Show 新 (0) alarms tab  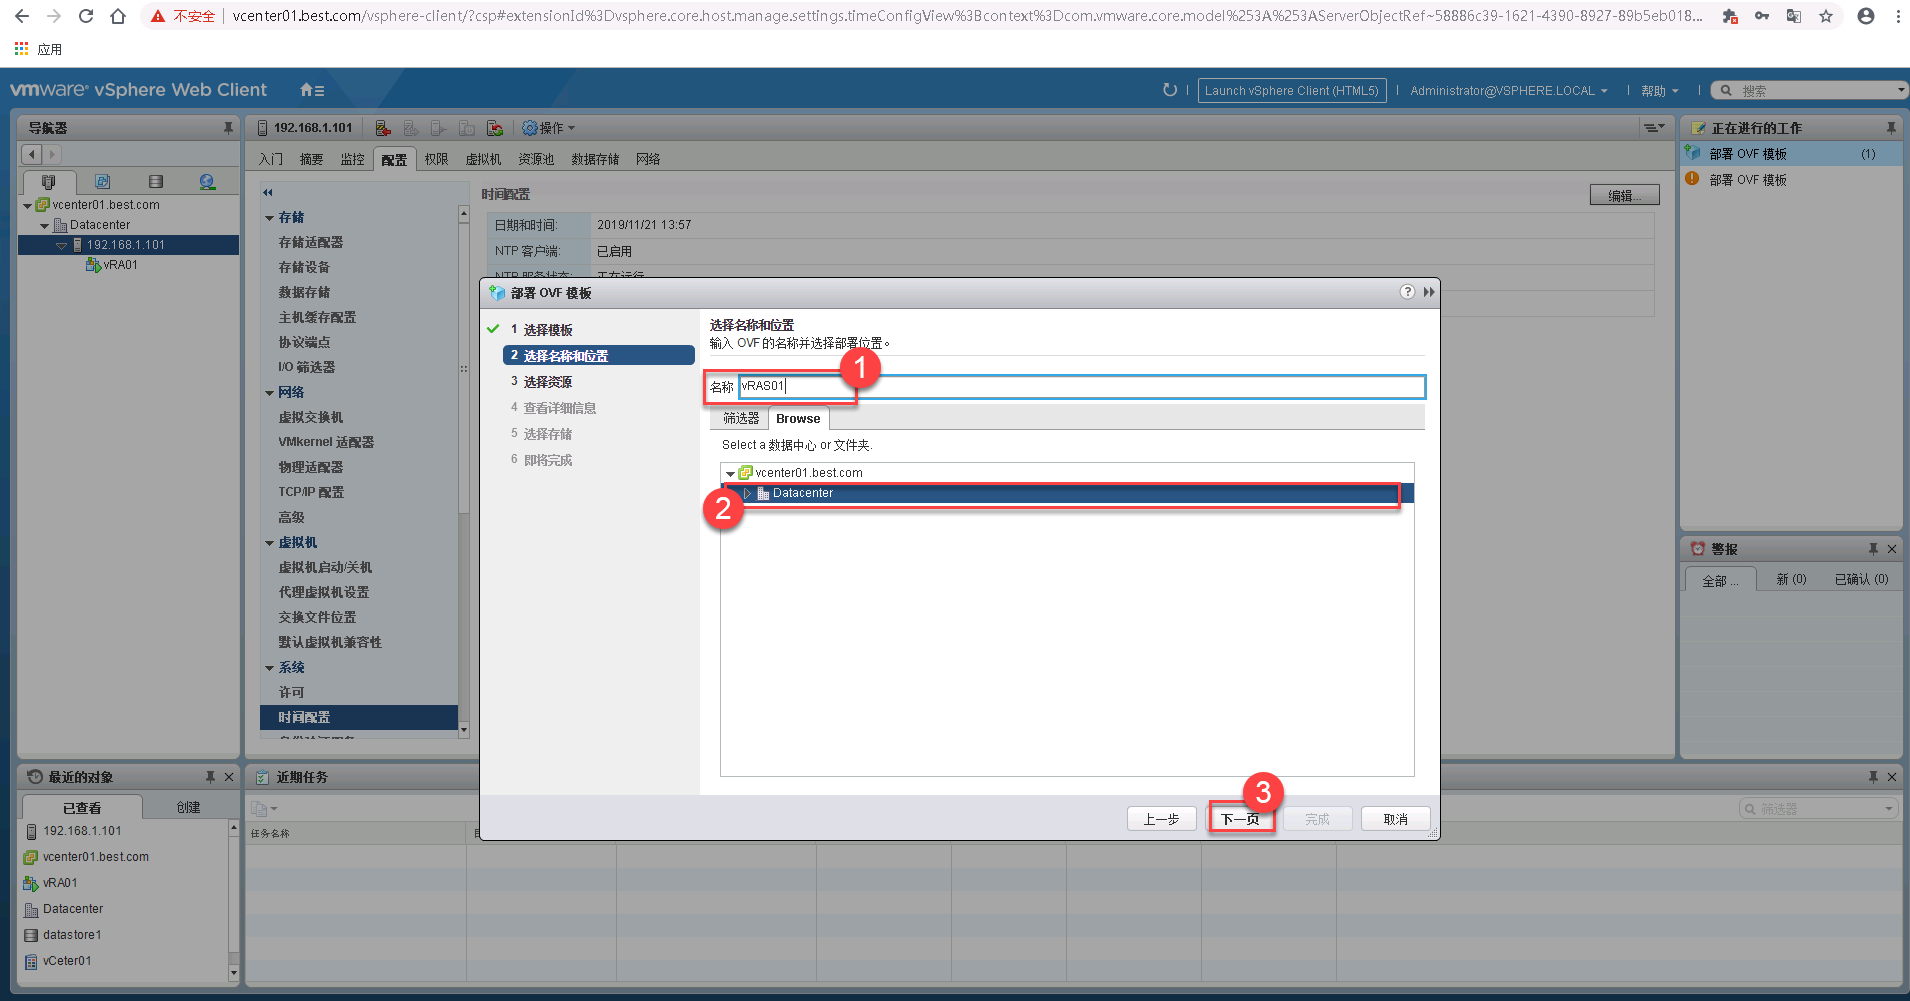[1791, 580]
